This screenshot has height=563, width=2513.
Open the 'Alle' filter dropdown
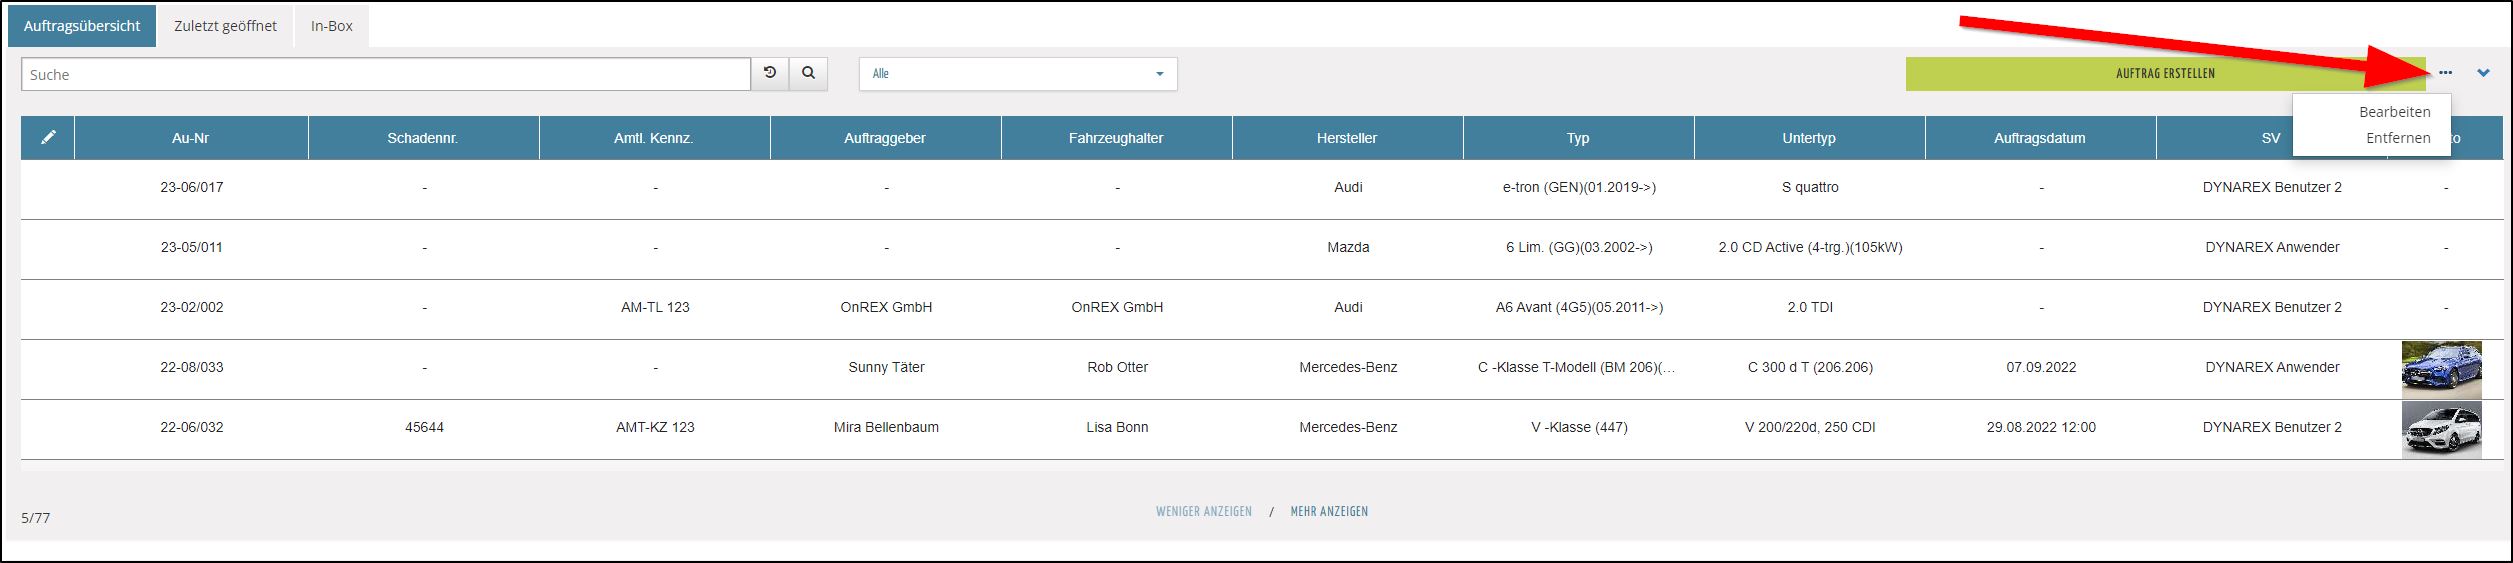coord(1017,74)
